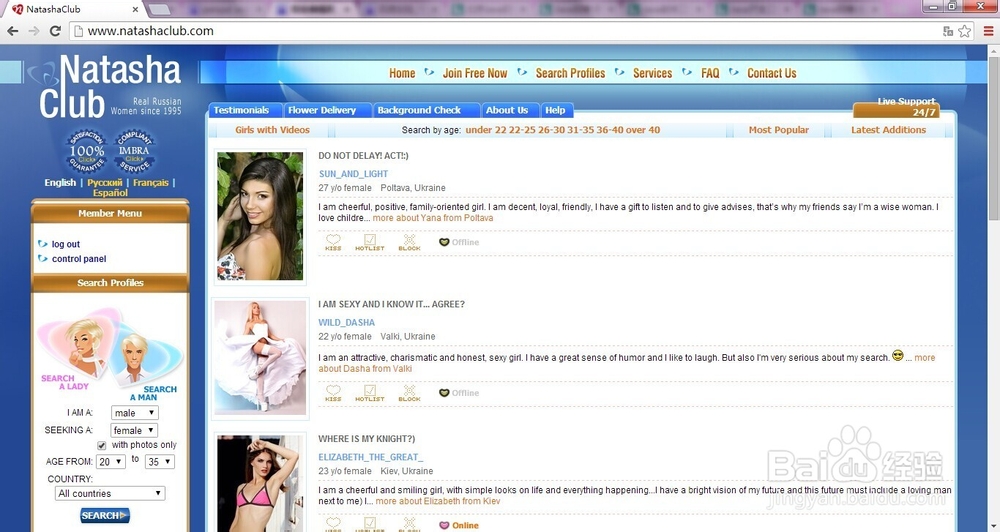The image size is (1000, 532).
Task: Open the AGE FROM dropdown showing 20
Action: [x=110, y=462]
